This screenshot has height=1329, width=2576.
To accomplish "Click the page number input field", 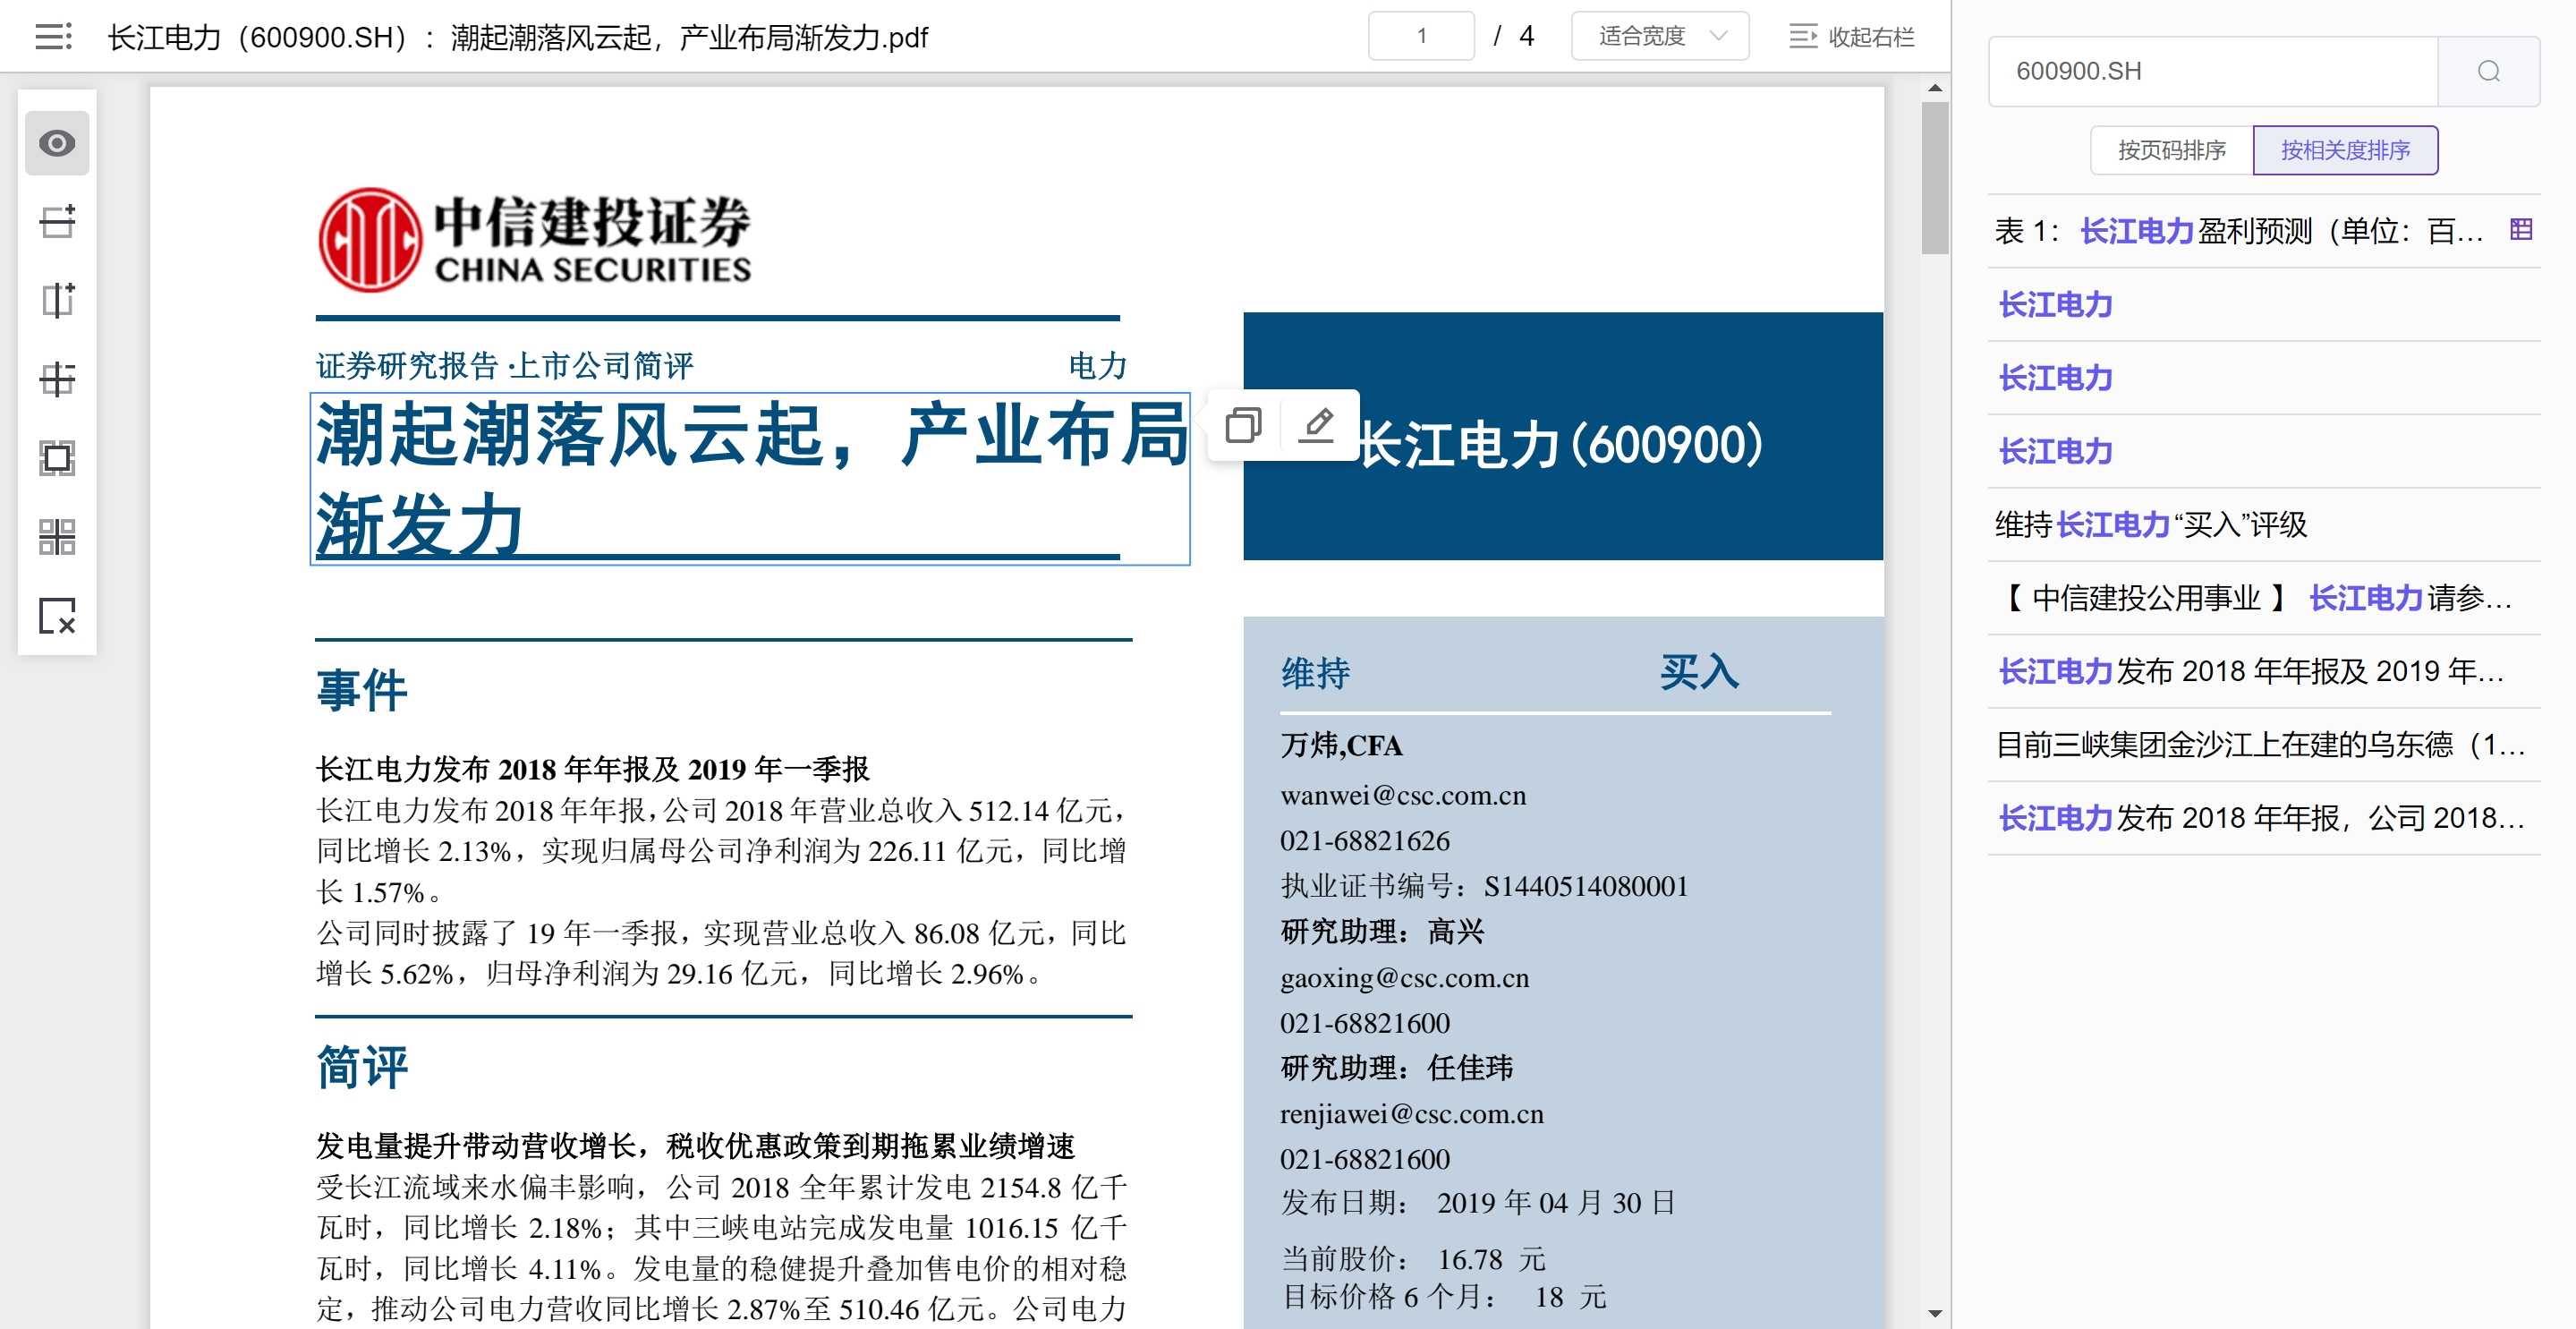I will click(x=1421, y=37).
